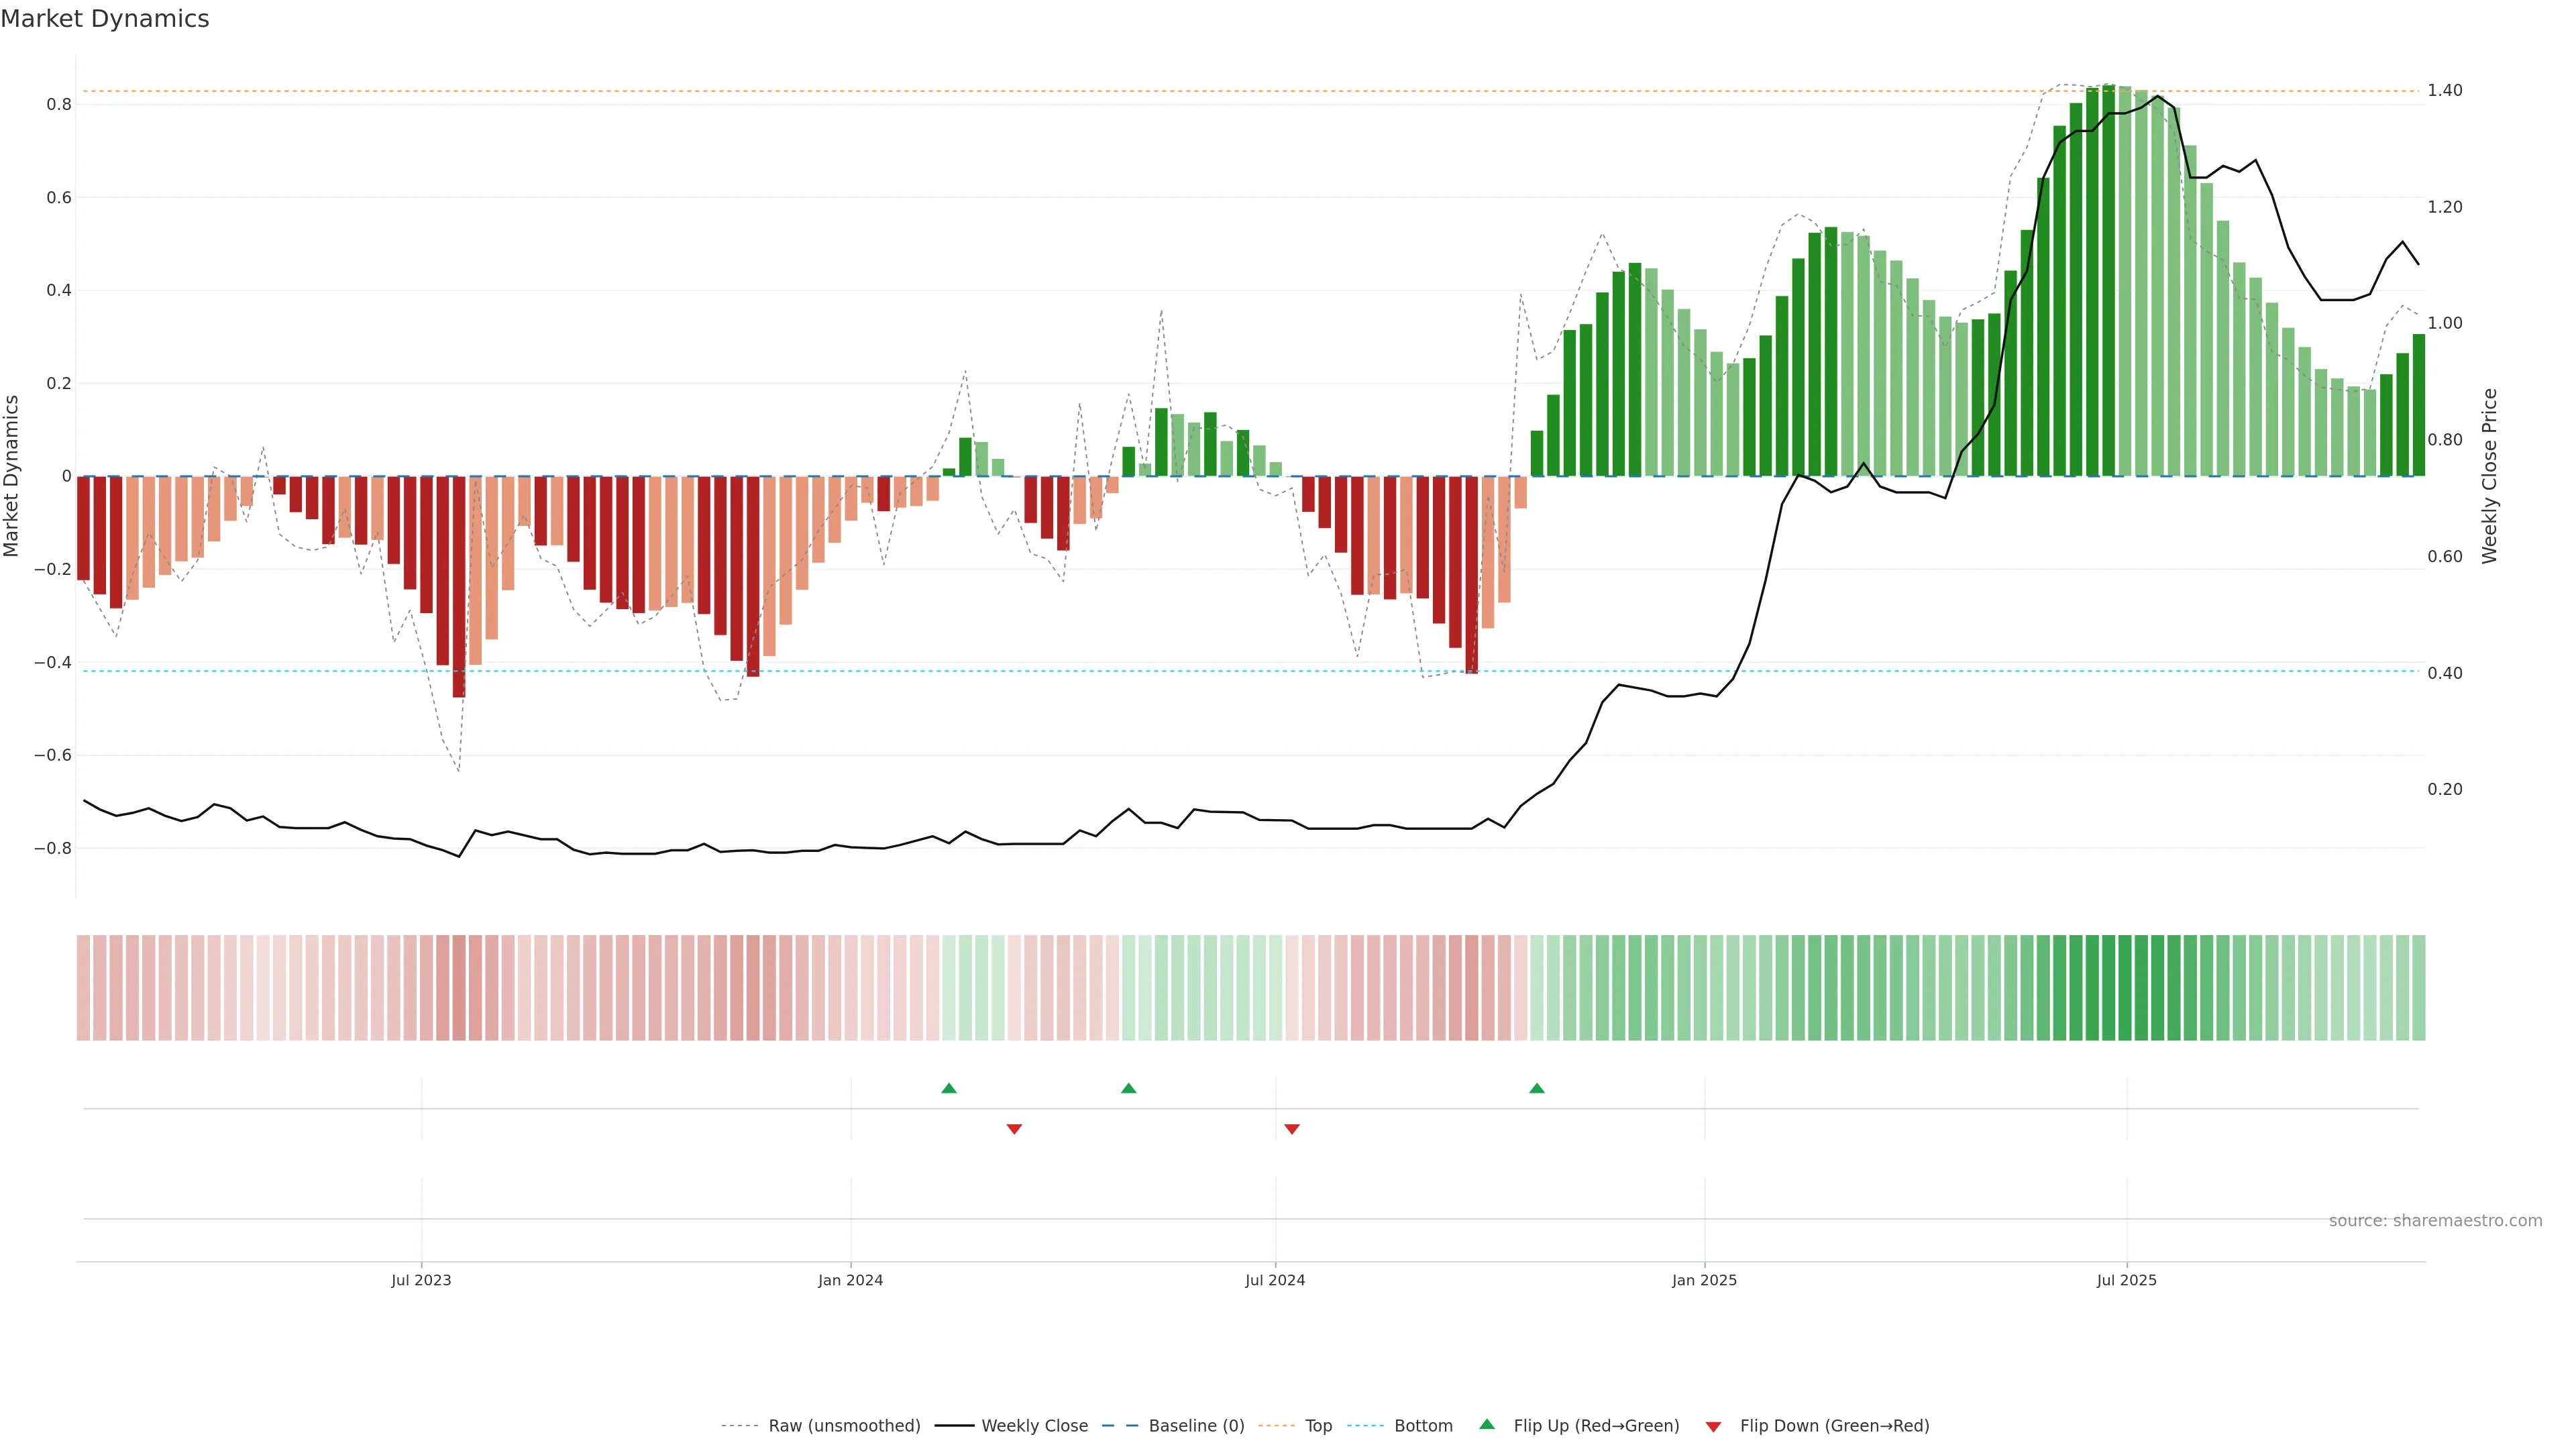Click the last green Flip Up marker before Jan 2025
Image resolution: width=2576 pixels, height=1449 pixels.
click(x=1537, y=1088)
